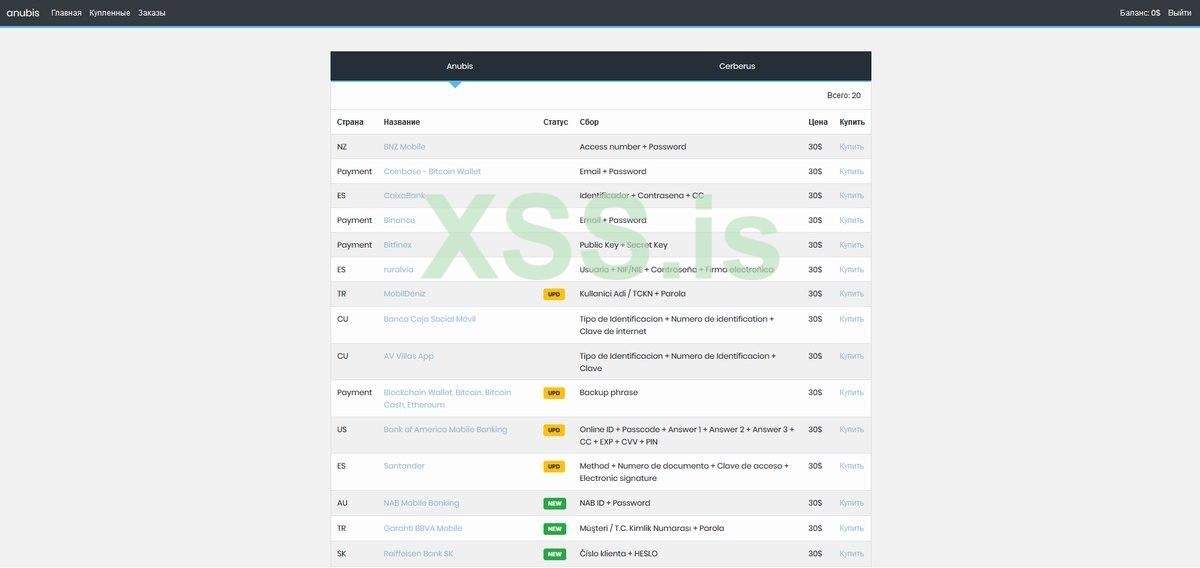Click Купить in the NAB Mobile Banking row

coord(851,503)
